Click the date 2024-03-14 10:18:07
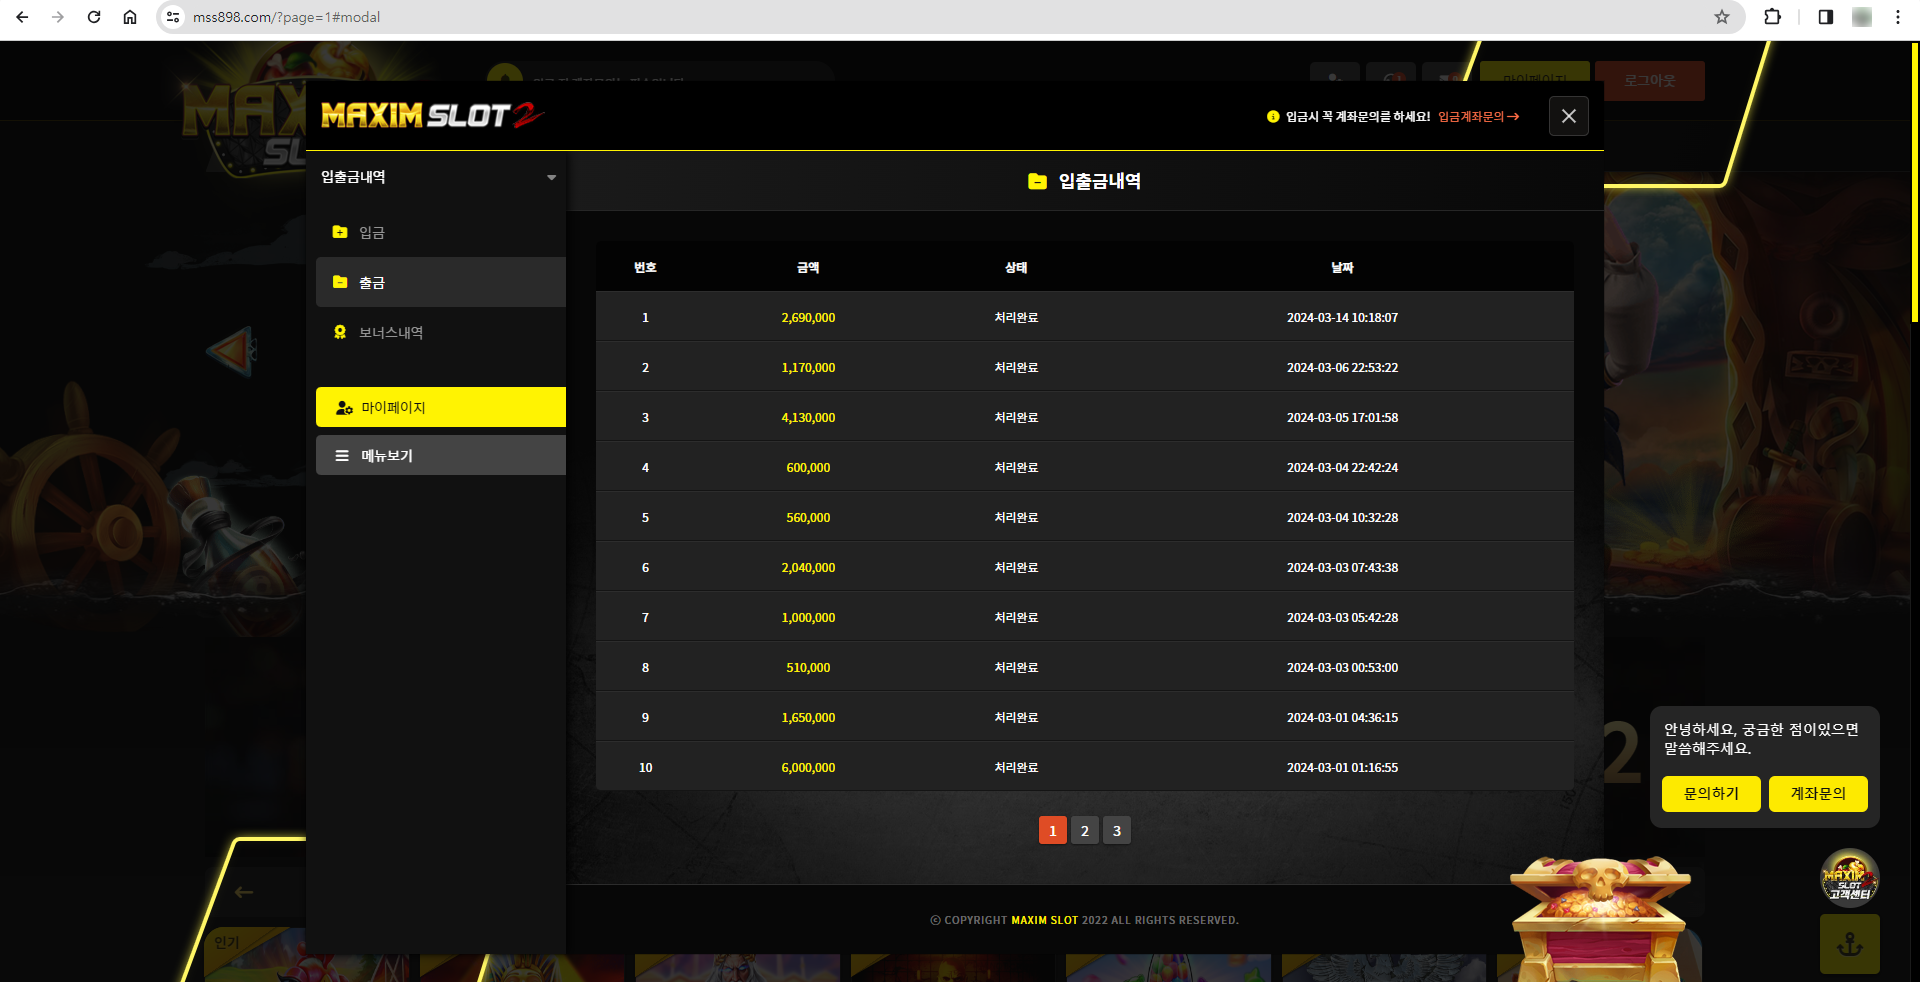Screen dimensions: 1920x982 1342,318
